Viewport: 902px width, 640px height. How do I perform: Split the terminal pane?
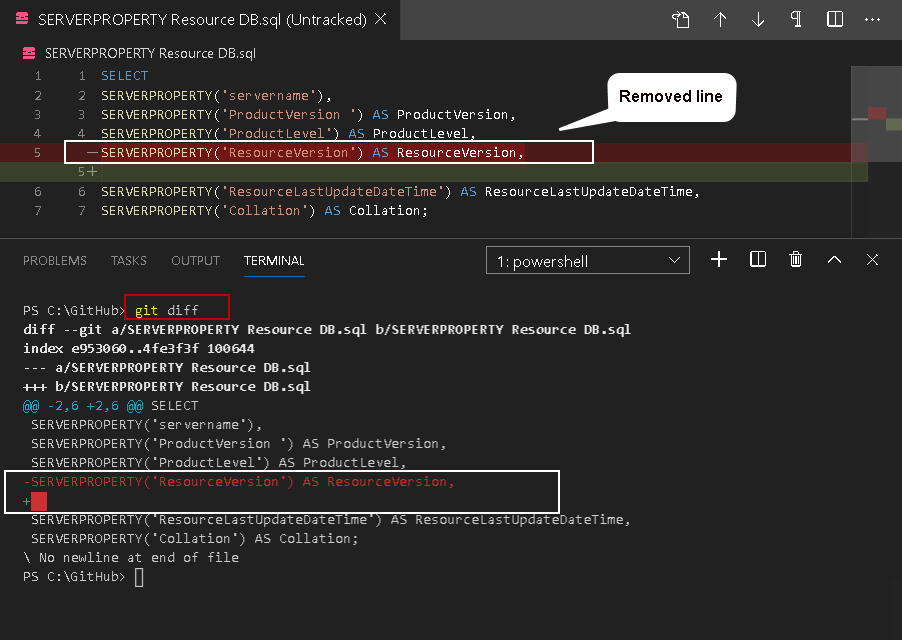(758, 260)
